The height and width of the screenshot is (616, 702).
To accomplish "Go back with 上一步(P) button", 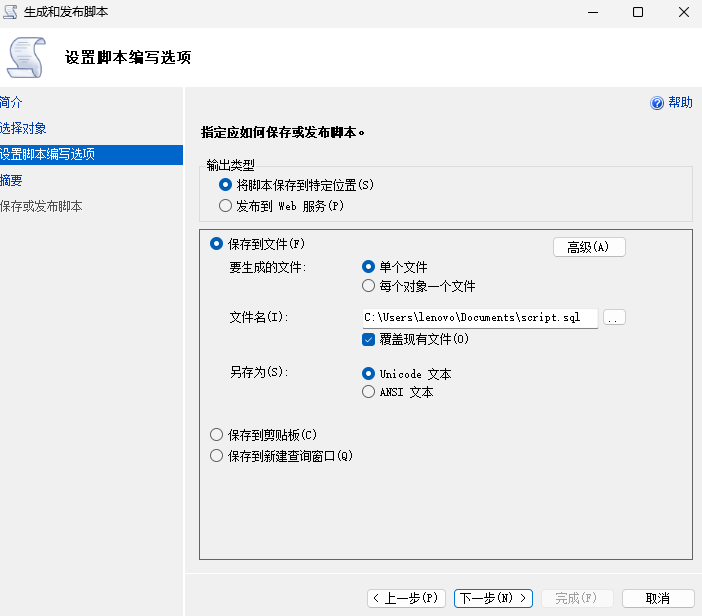I will [x=406, y=599].
